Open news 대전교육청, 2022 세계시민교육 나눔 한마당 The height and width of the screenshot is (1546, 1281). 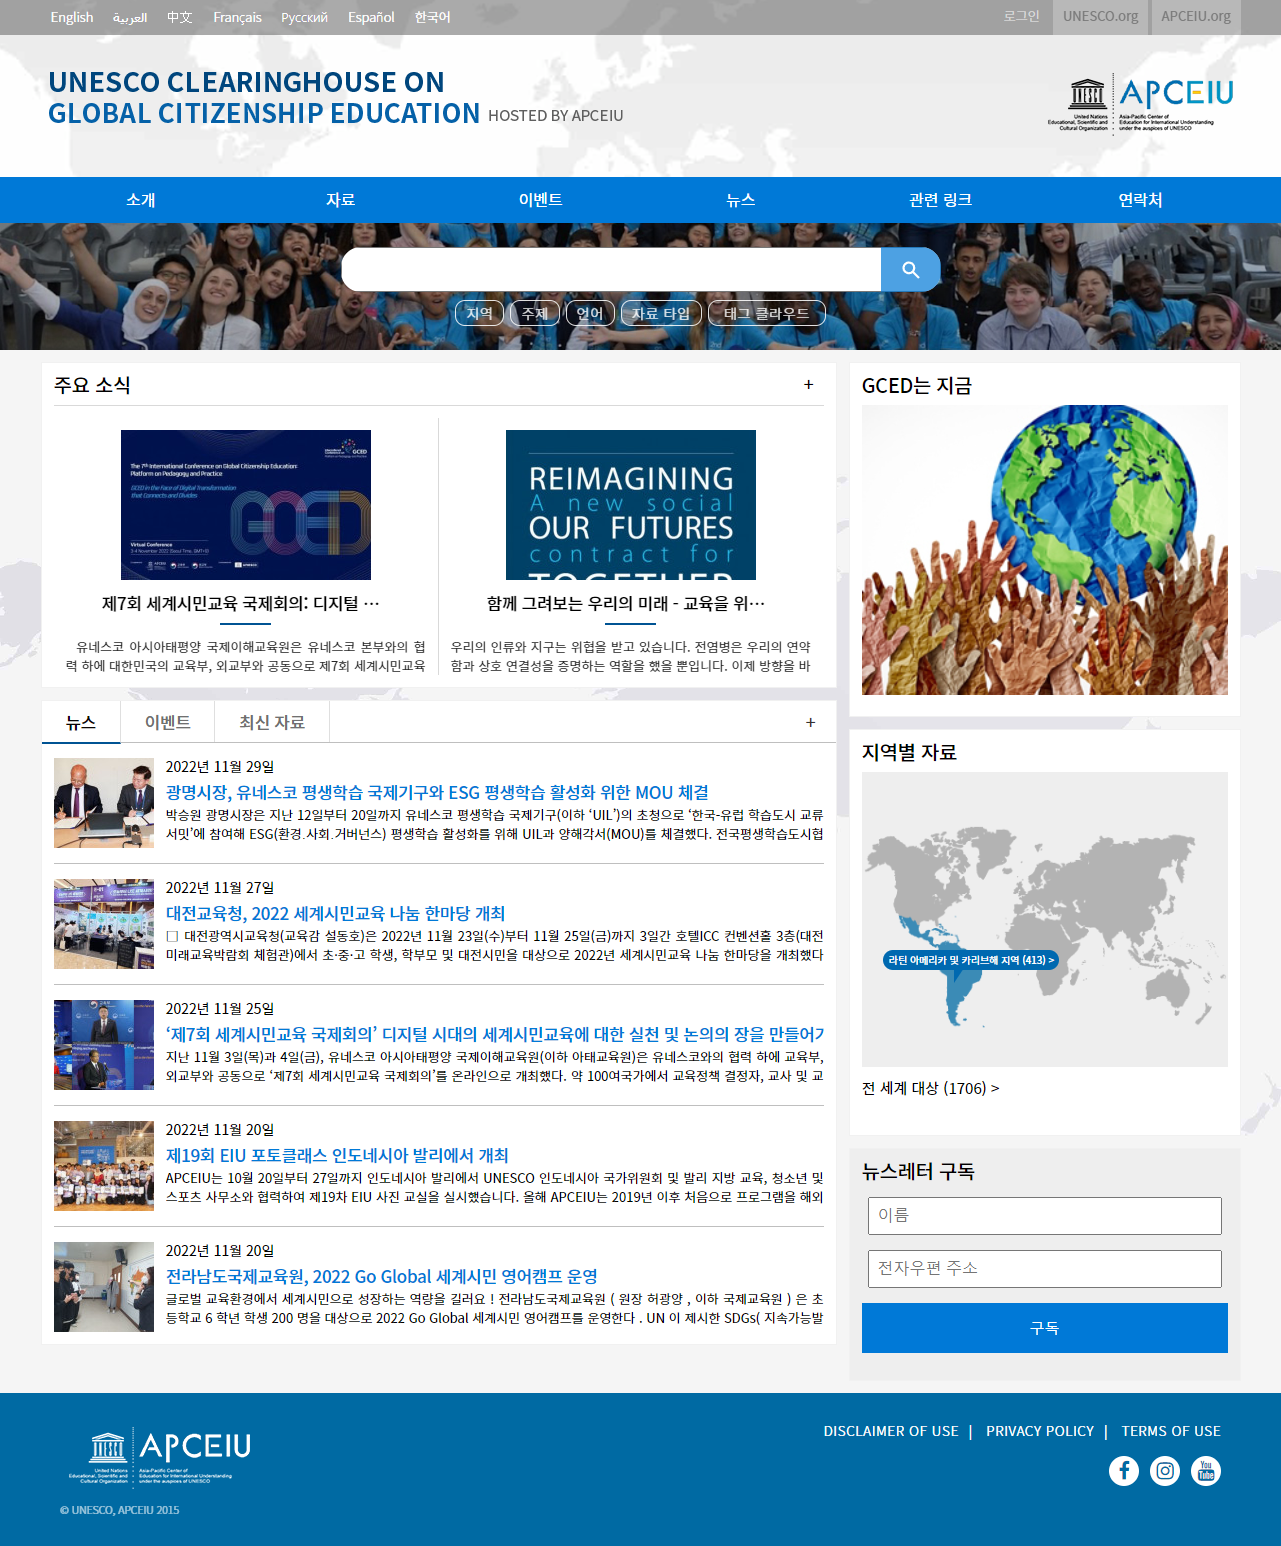tap(335, 913)
